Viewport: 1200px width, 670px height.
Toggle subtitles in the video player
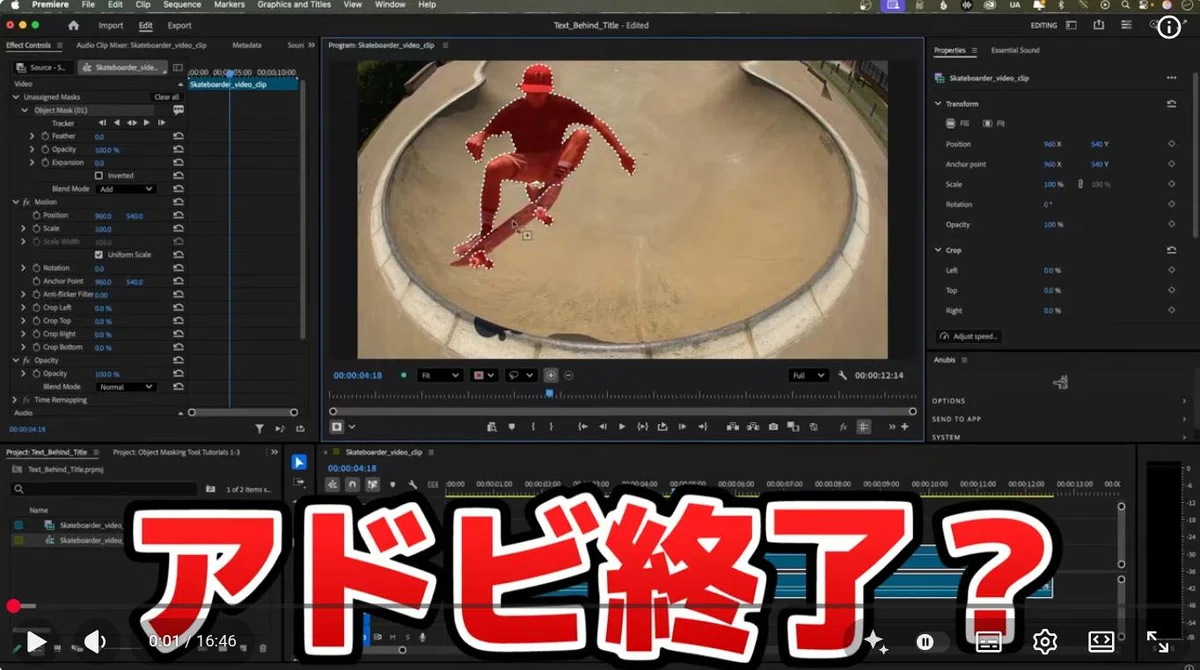click(988, 641)
